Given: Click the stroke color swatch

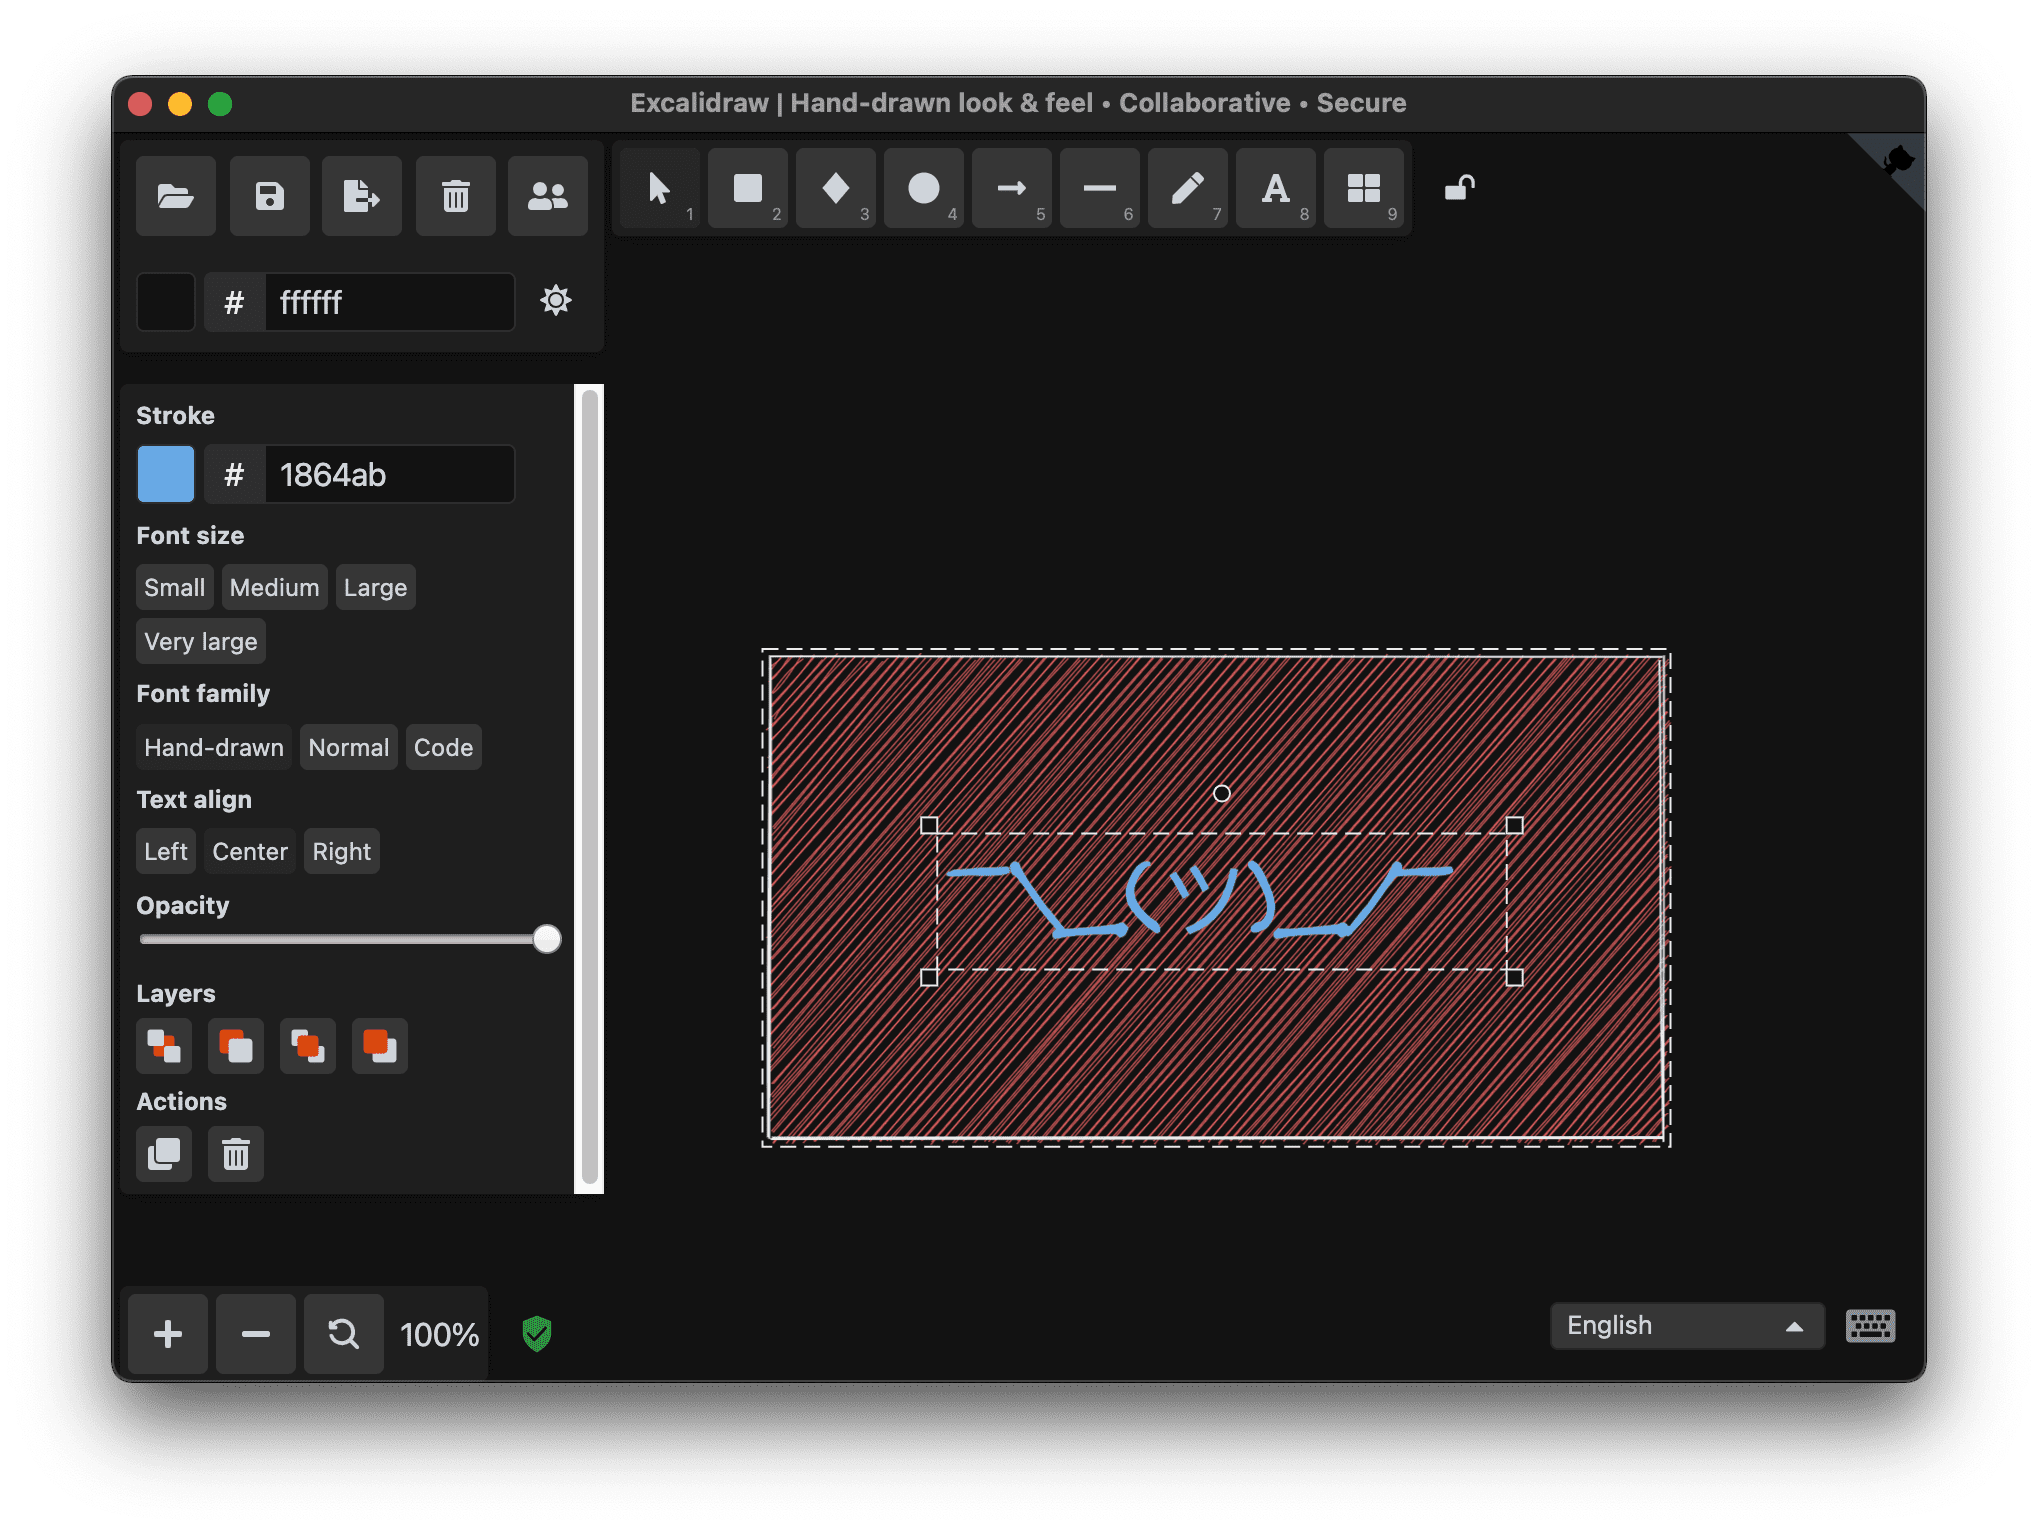Looking at the screenshot, I should [166, 472].
